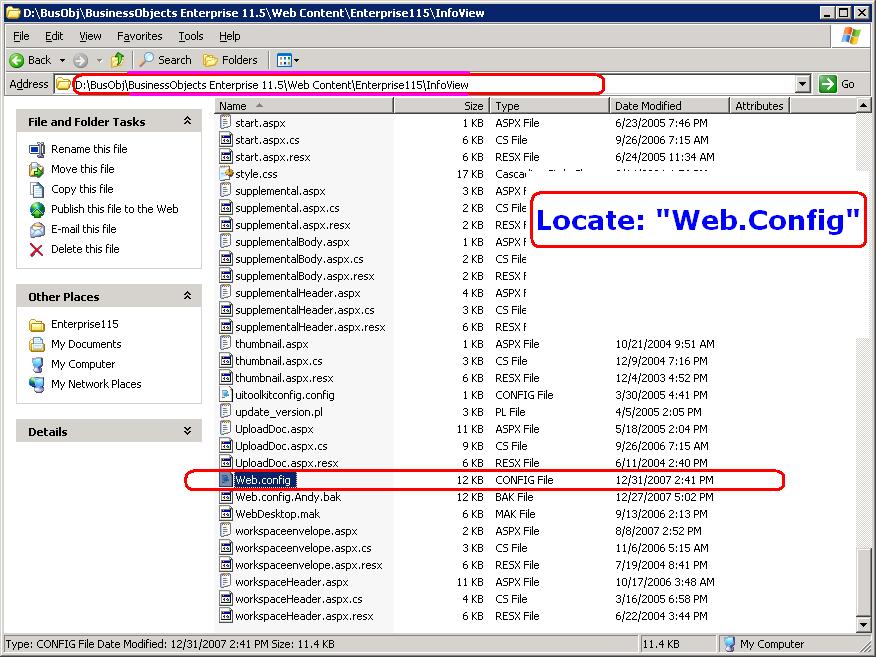Open My Documents in Other Places
The image size is (876, 657).
[x=86, y=344]
